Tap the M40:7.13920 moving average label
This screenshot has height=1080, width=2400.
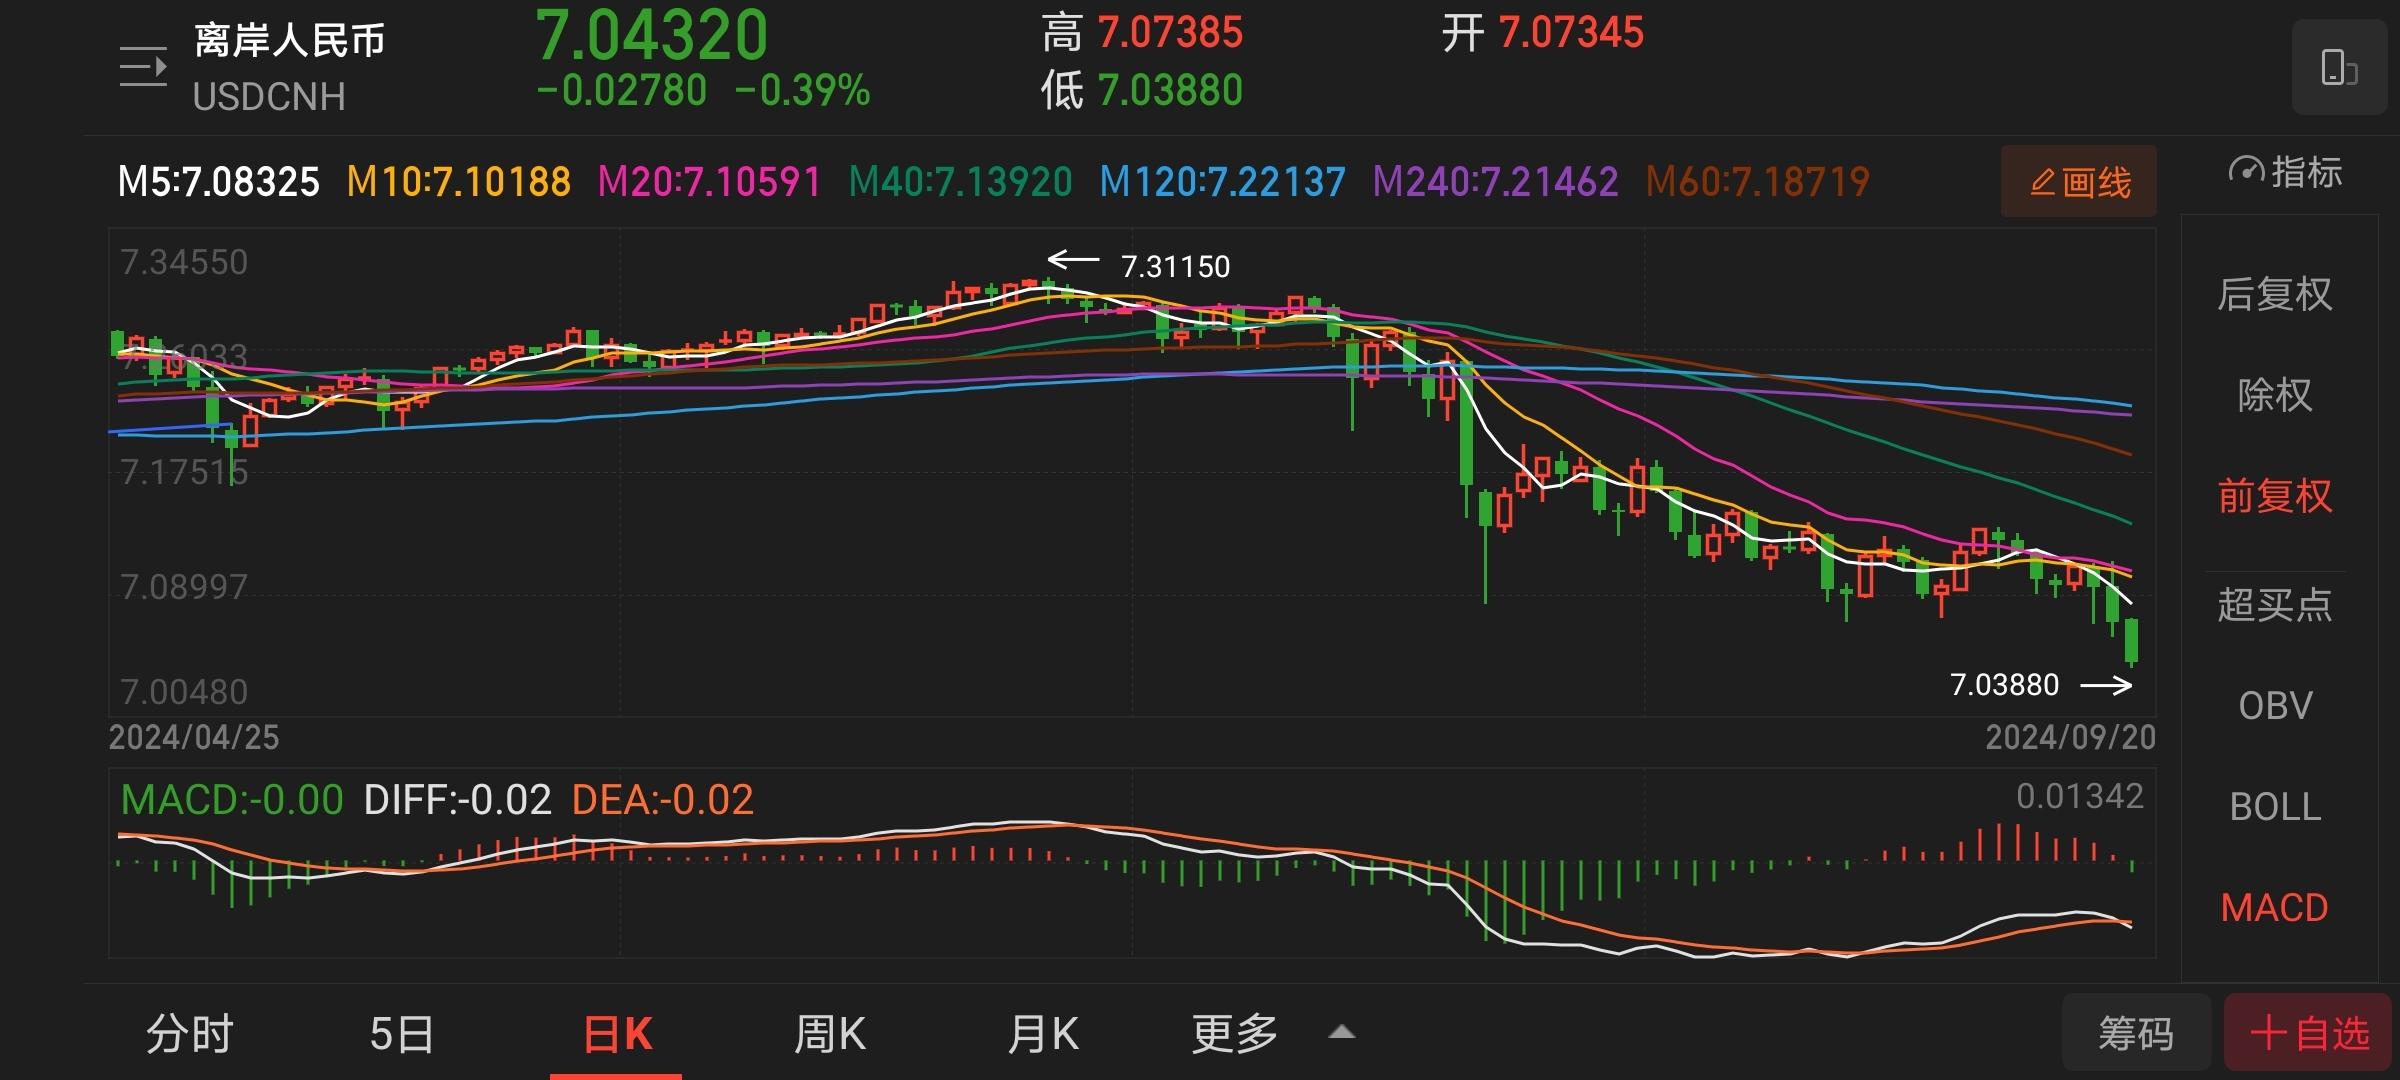pyautogui.click(x=960, y=182)
